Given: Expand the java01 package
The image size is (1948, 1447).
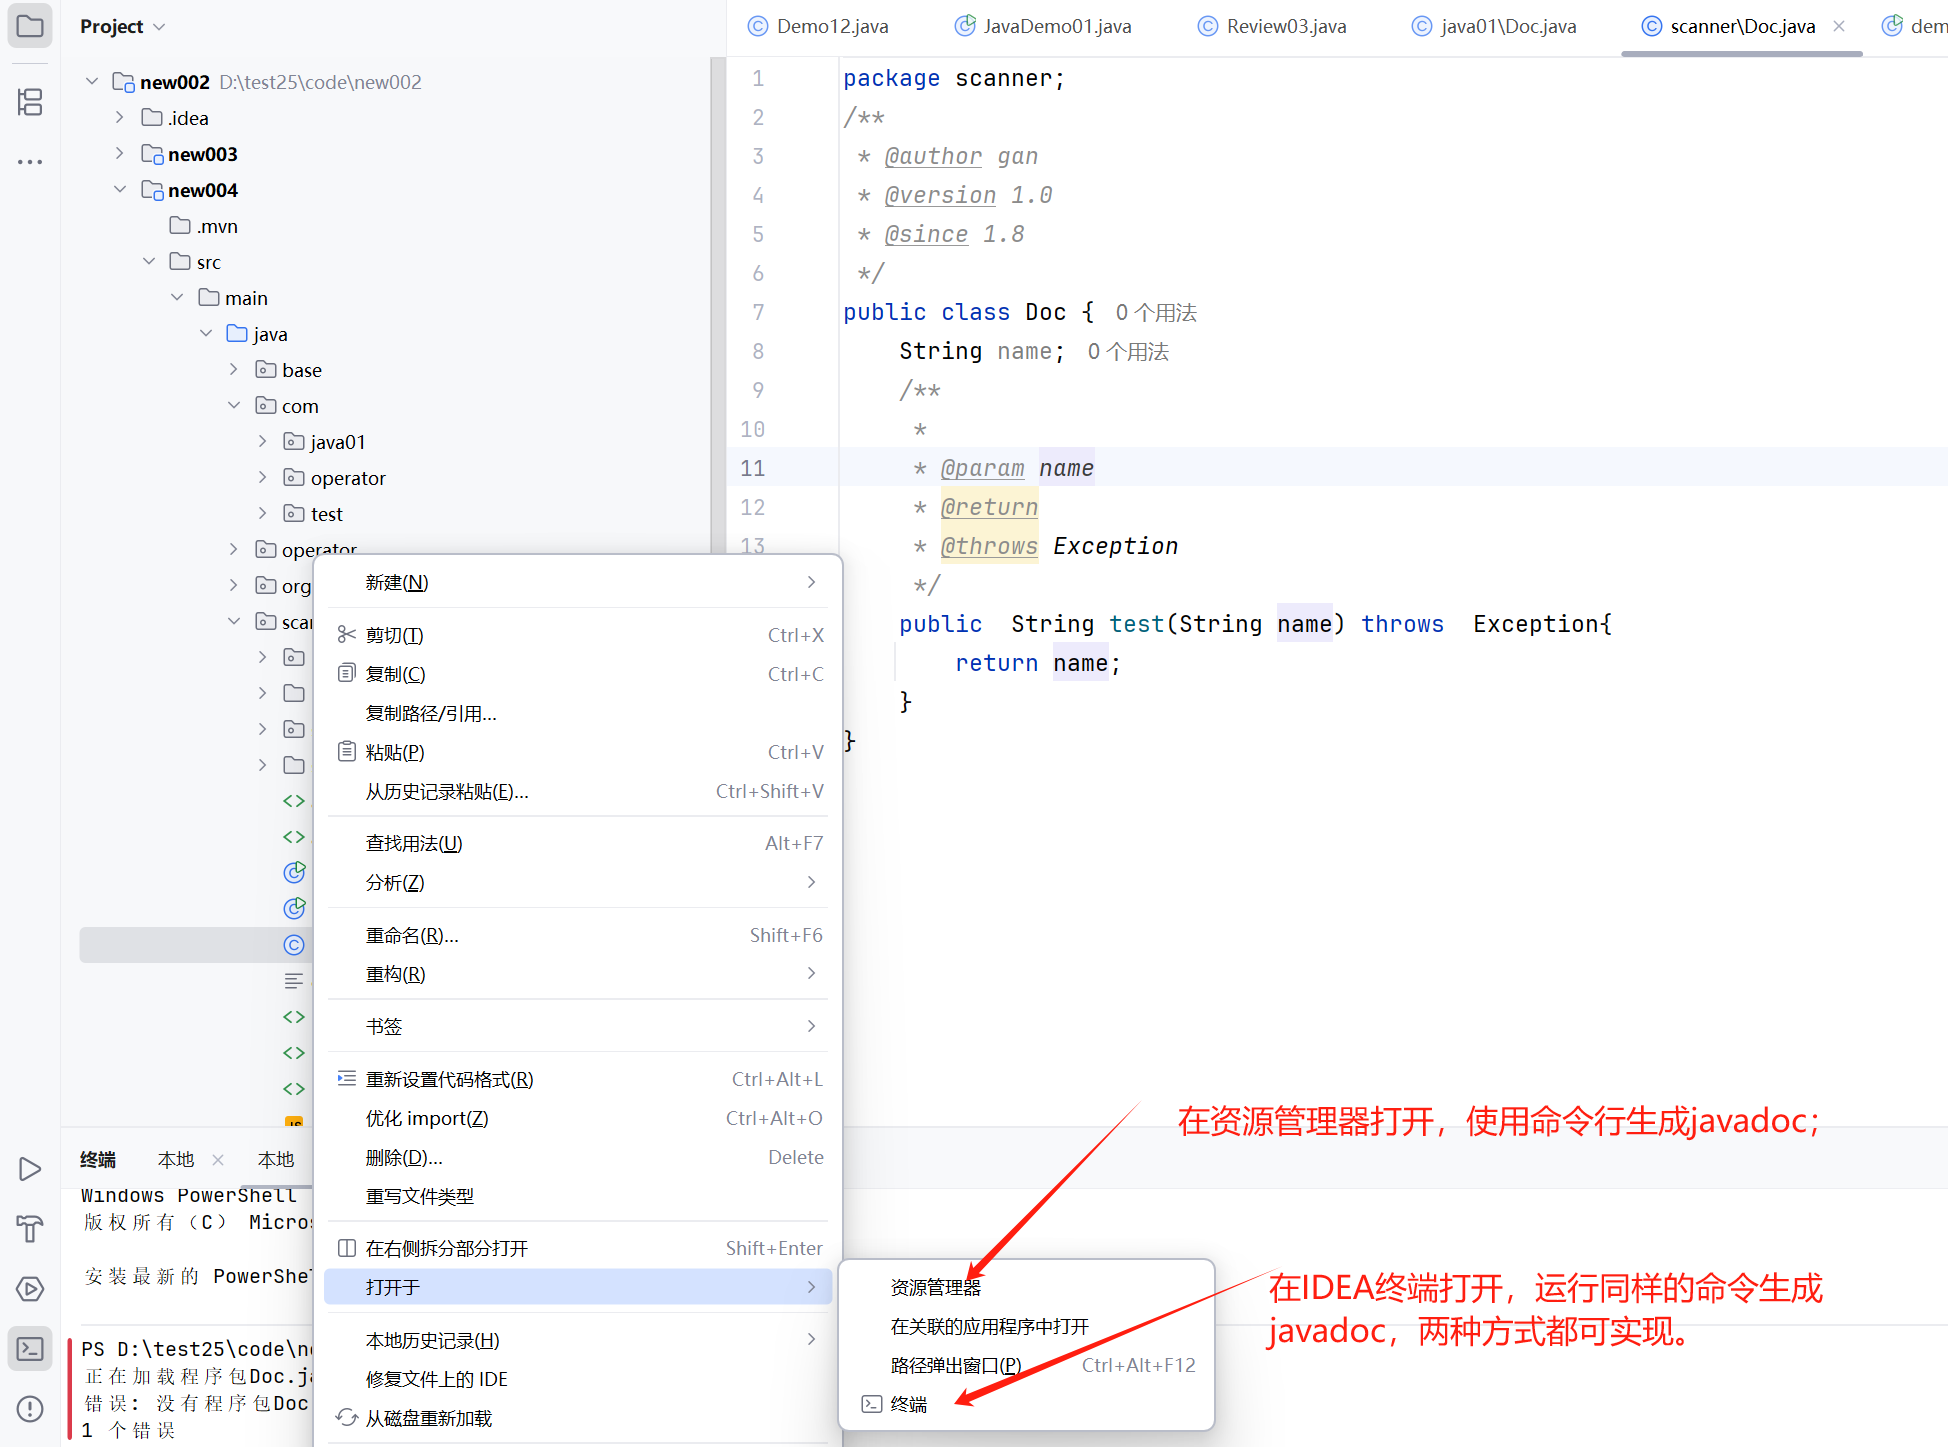Looking at the screenshot, I should tap(262, 441).
